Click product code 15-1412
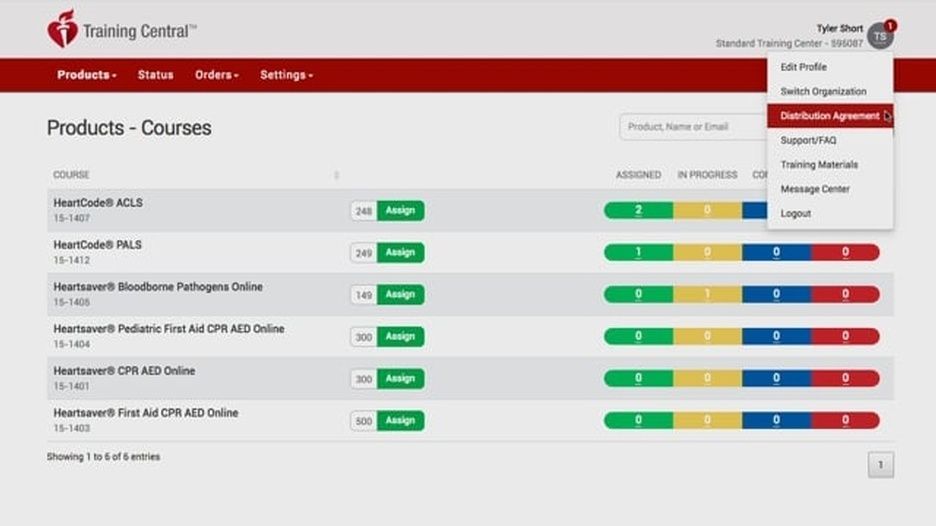 point(72,260)
